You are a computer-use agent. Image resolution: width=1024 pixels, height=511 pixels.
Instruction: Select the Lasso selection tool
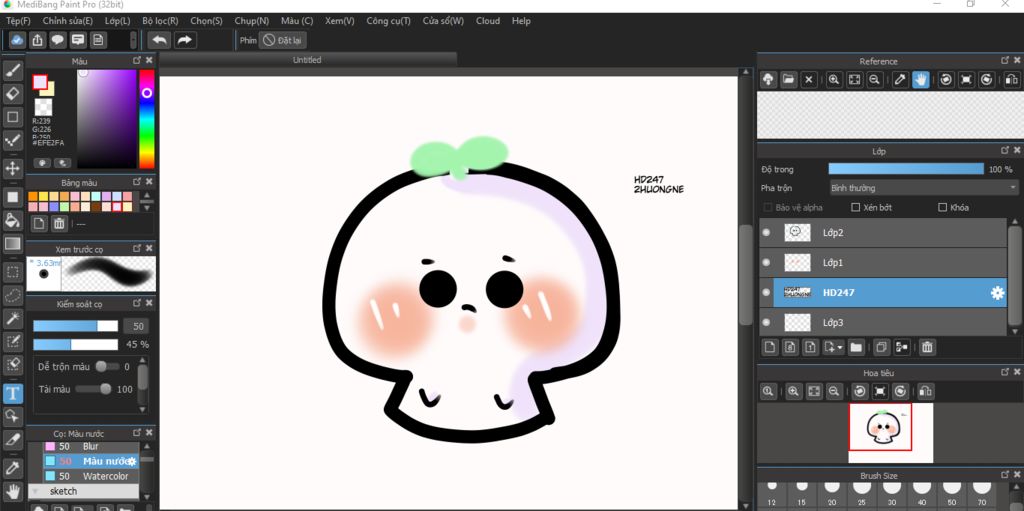[13, 295]
